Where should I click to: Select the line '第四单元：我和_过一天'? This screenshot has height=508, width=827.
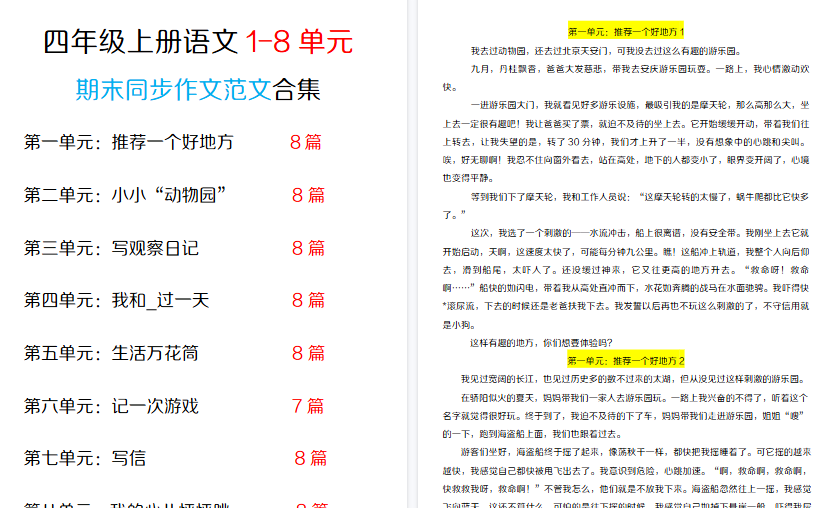pyautogui.click(x=117, y=301)
